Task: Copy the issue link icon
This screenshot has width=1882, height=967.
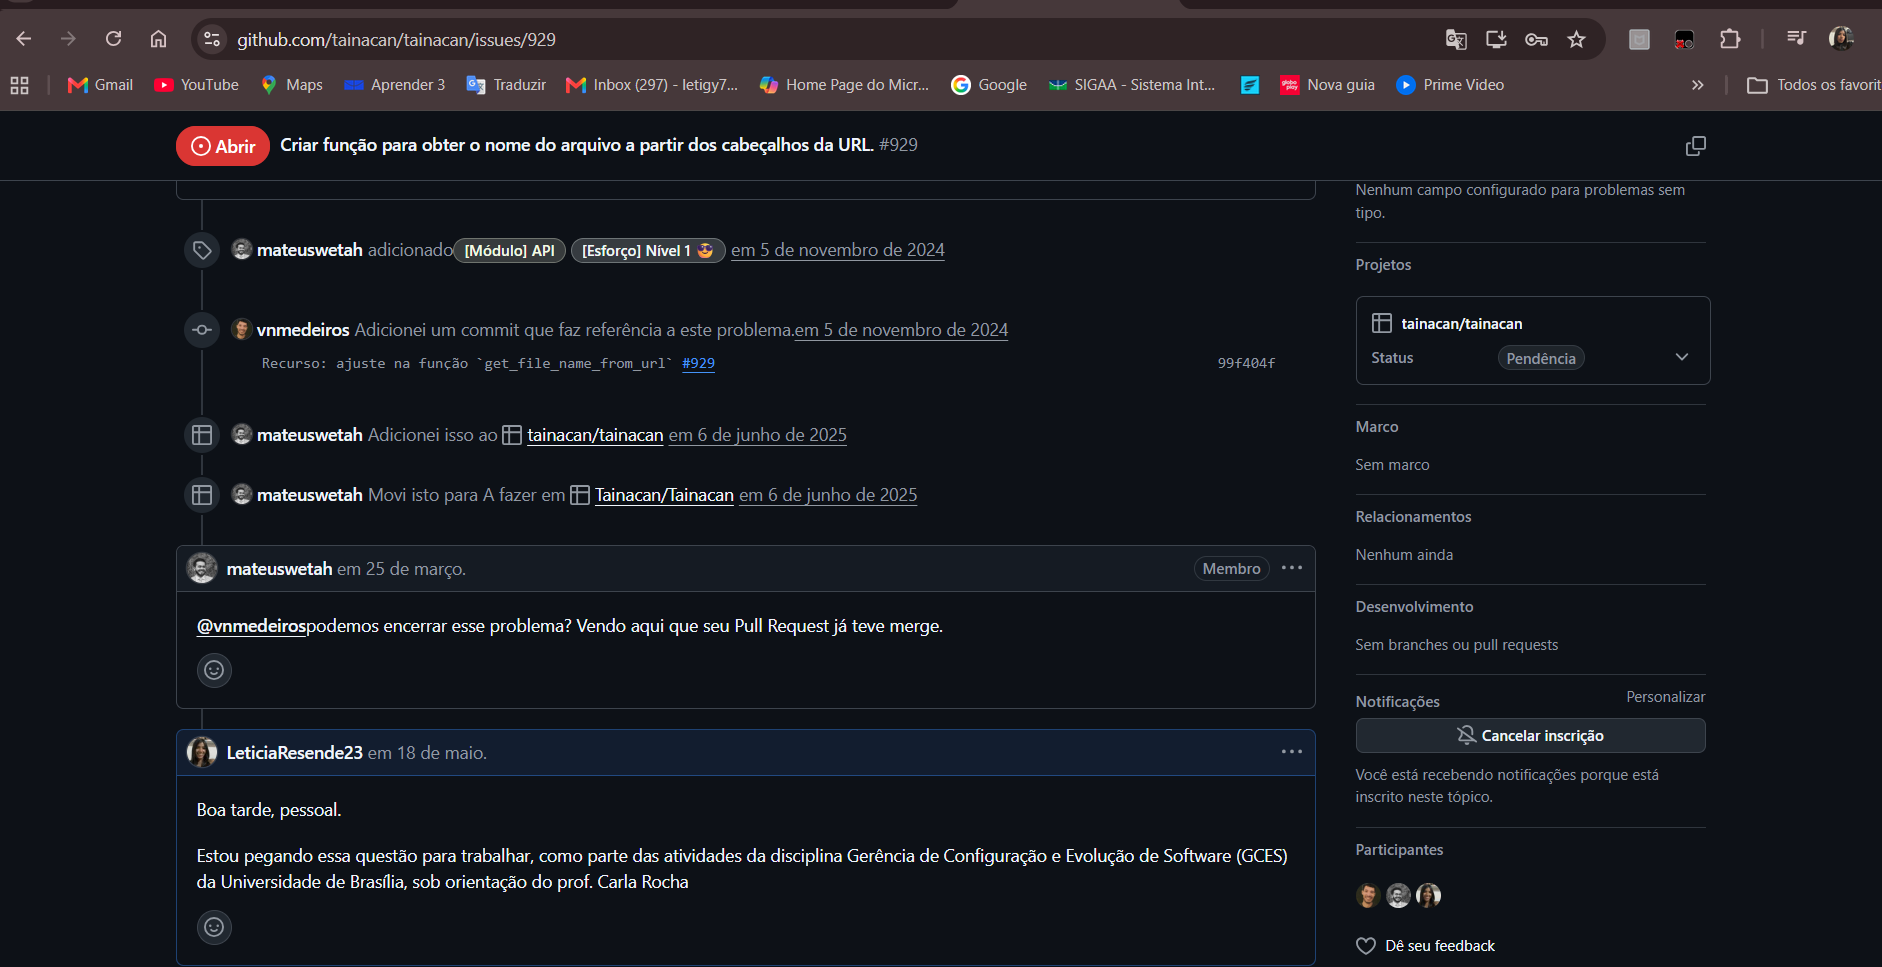Action: [x=1695, y=146]
